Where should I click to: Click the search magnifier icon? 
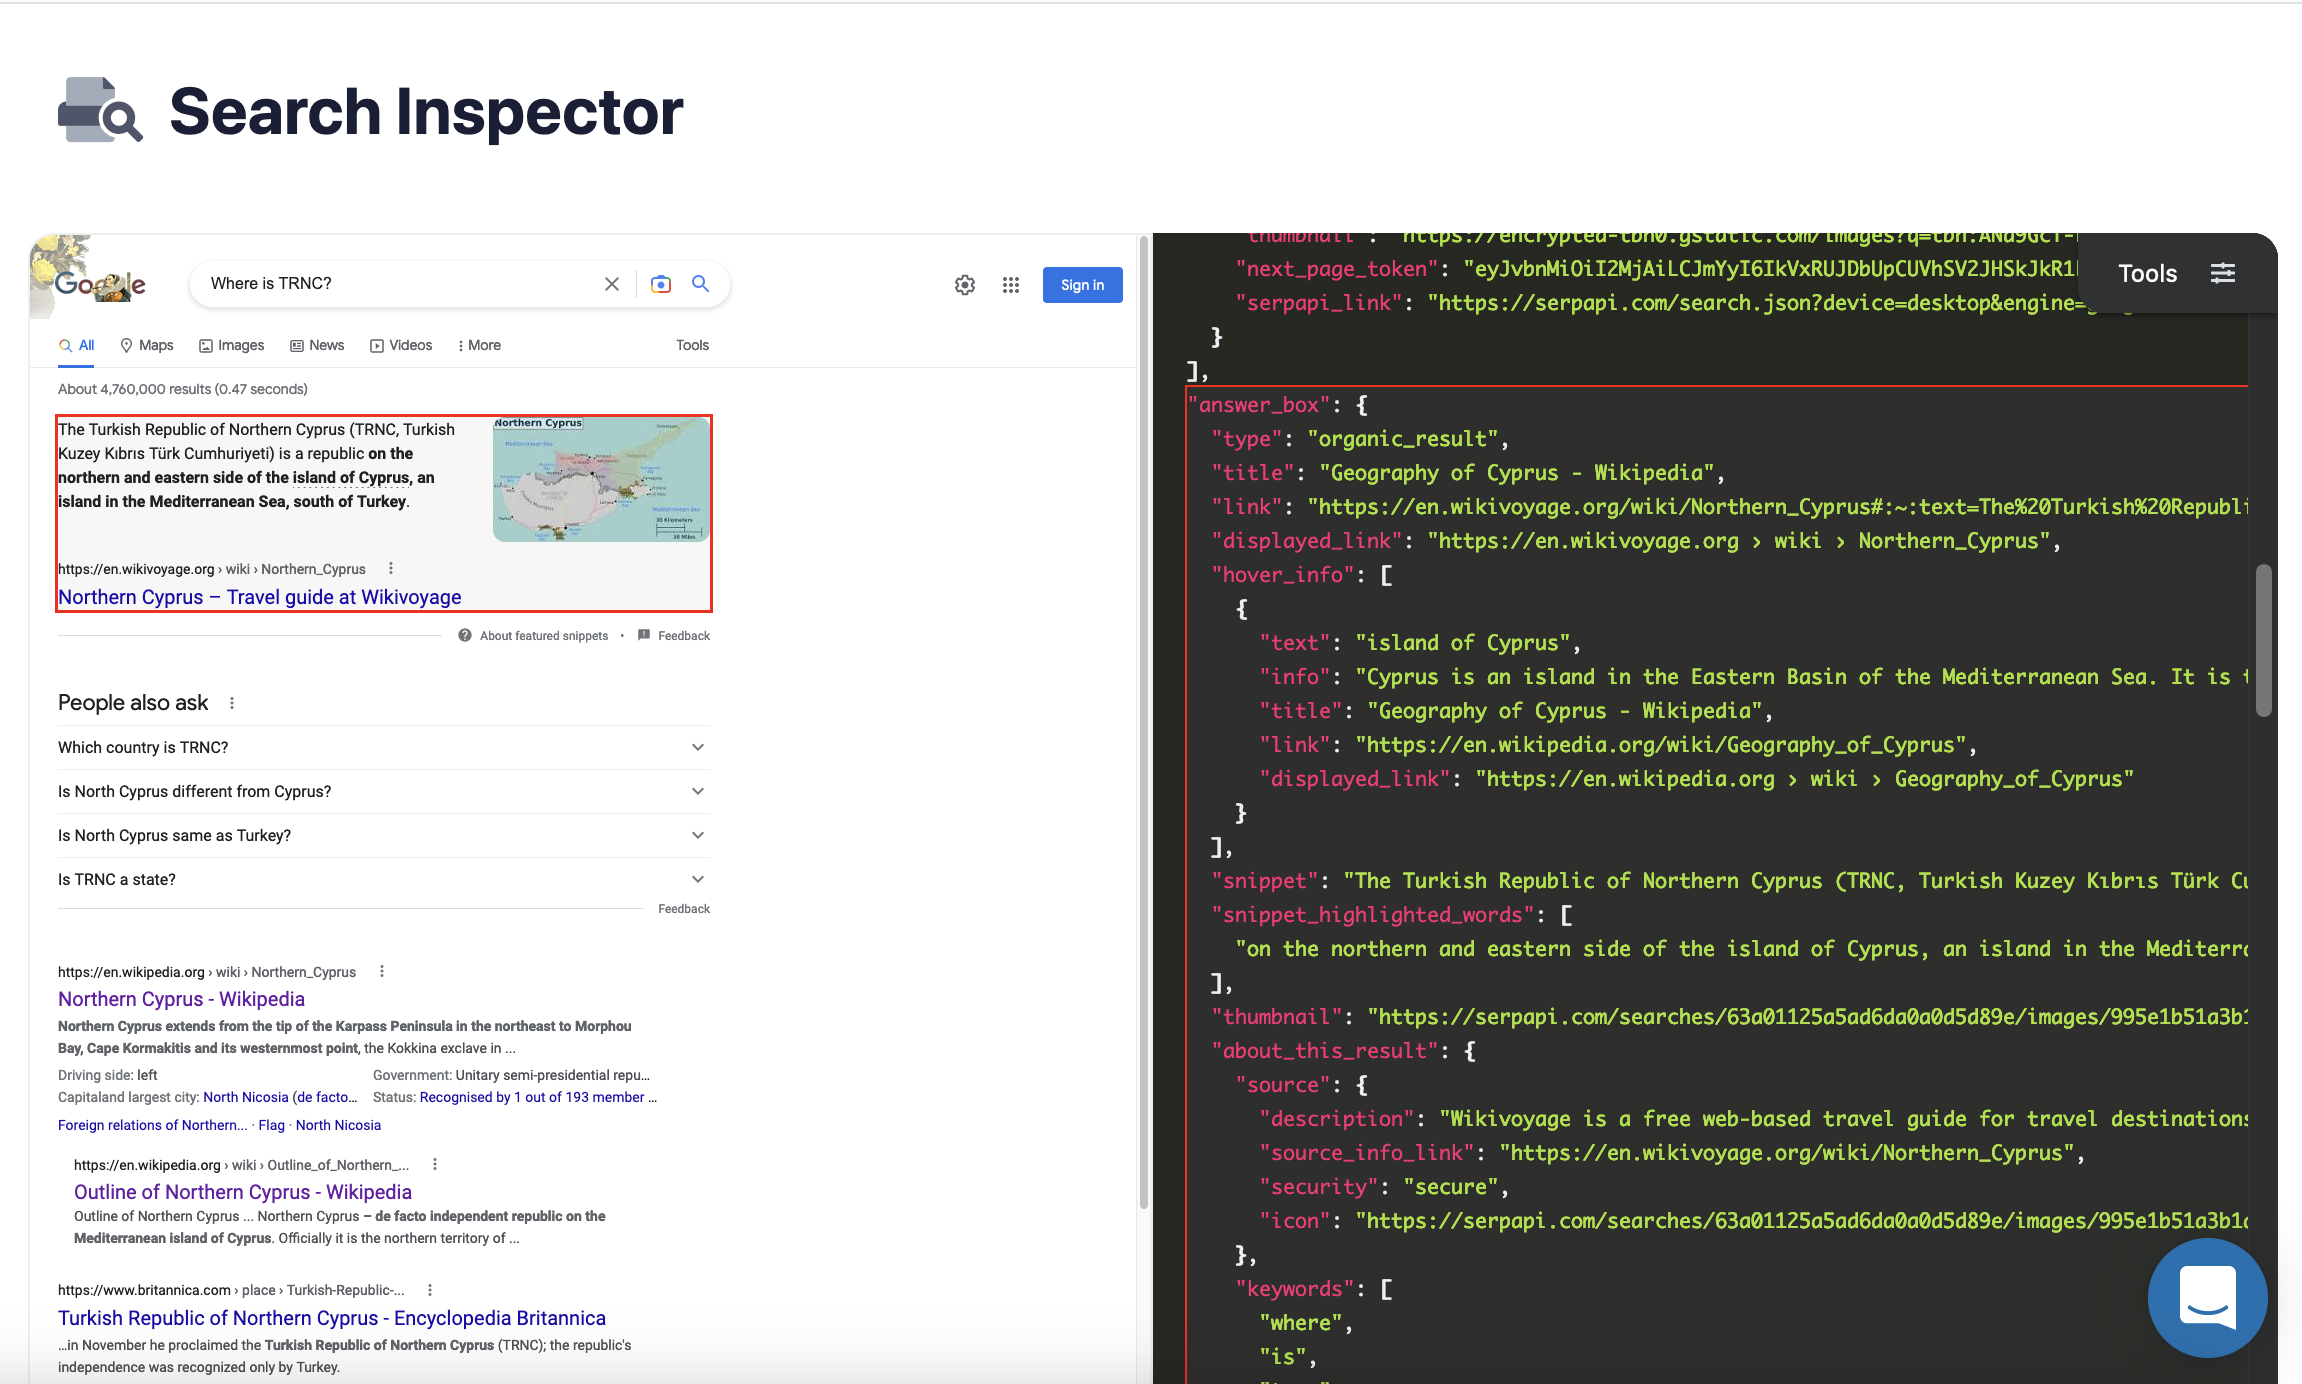(700, 284)
